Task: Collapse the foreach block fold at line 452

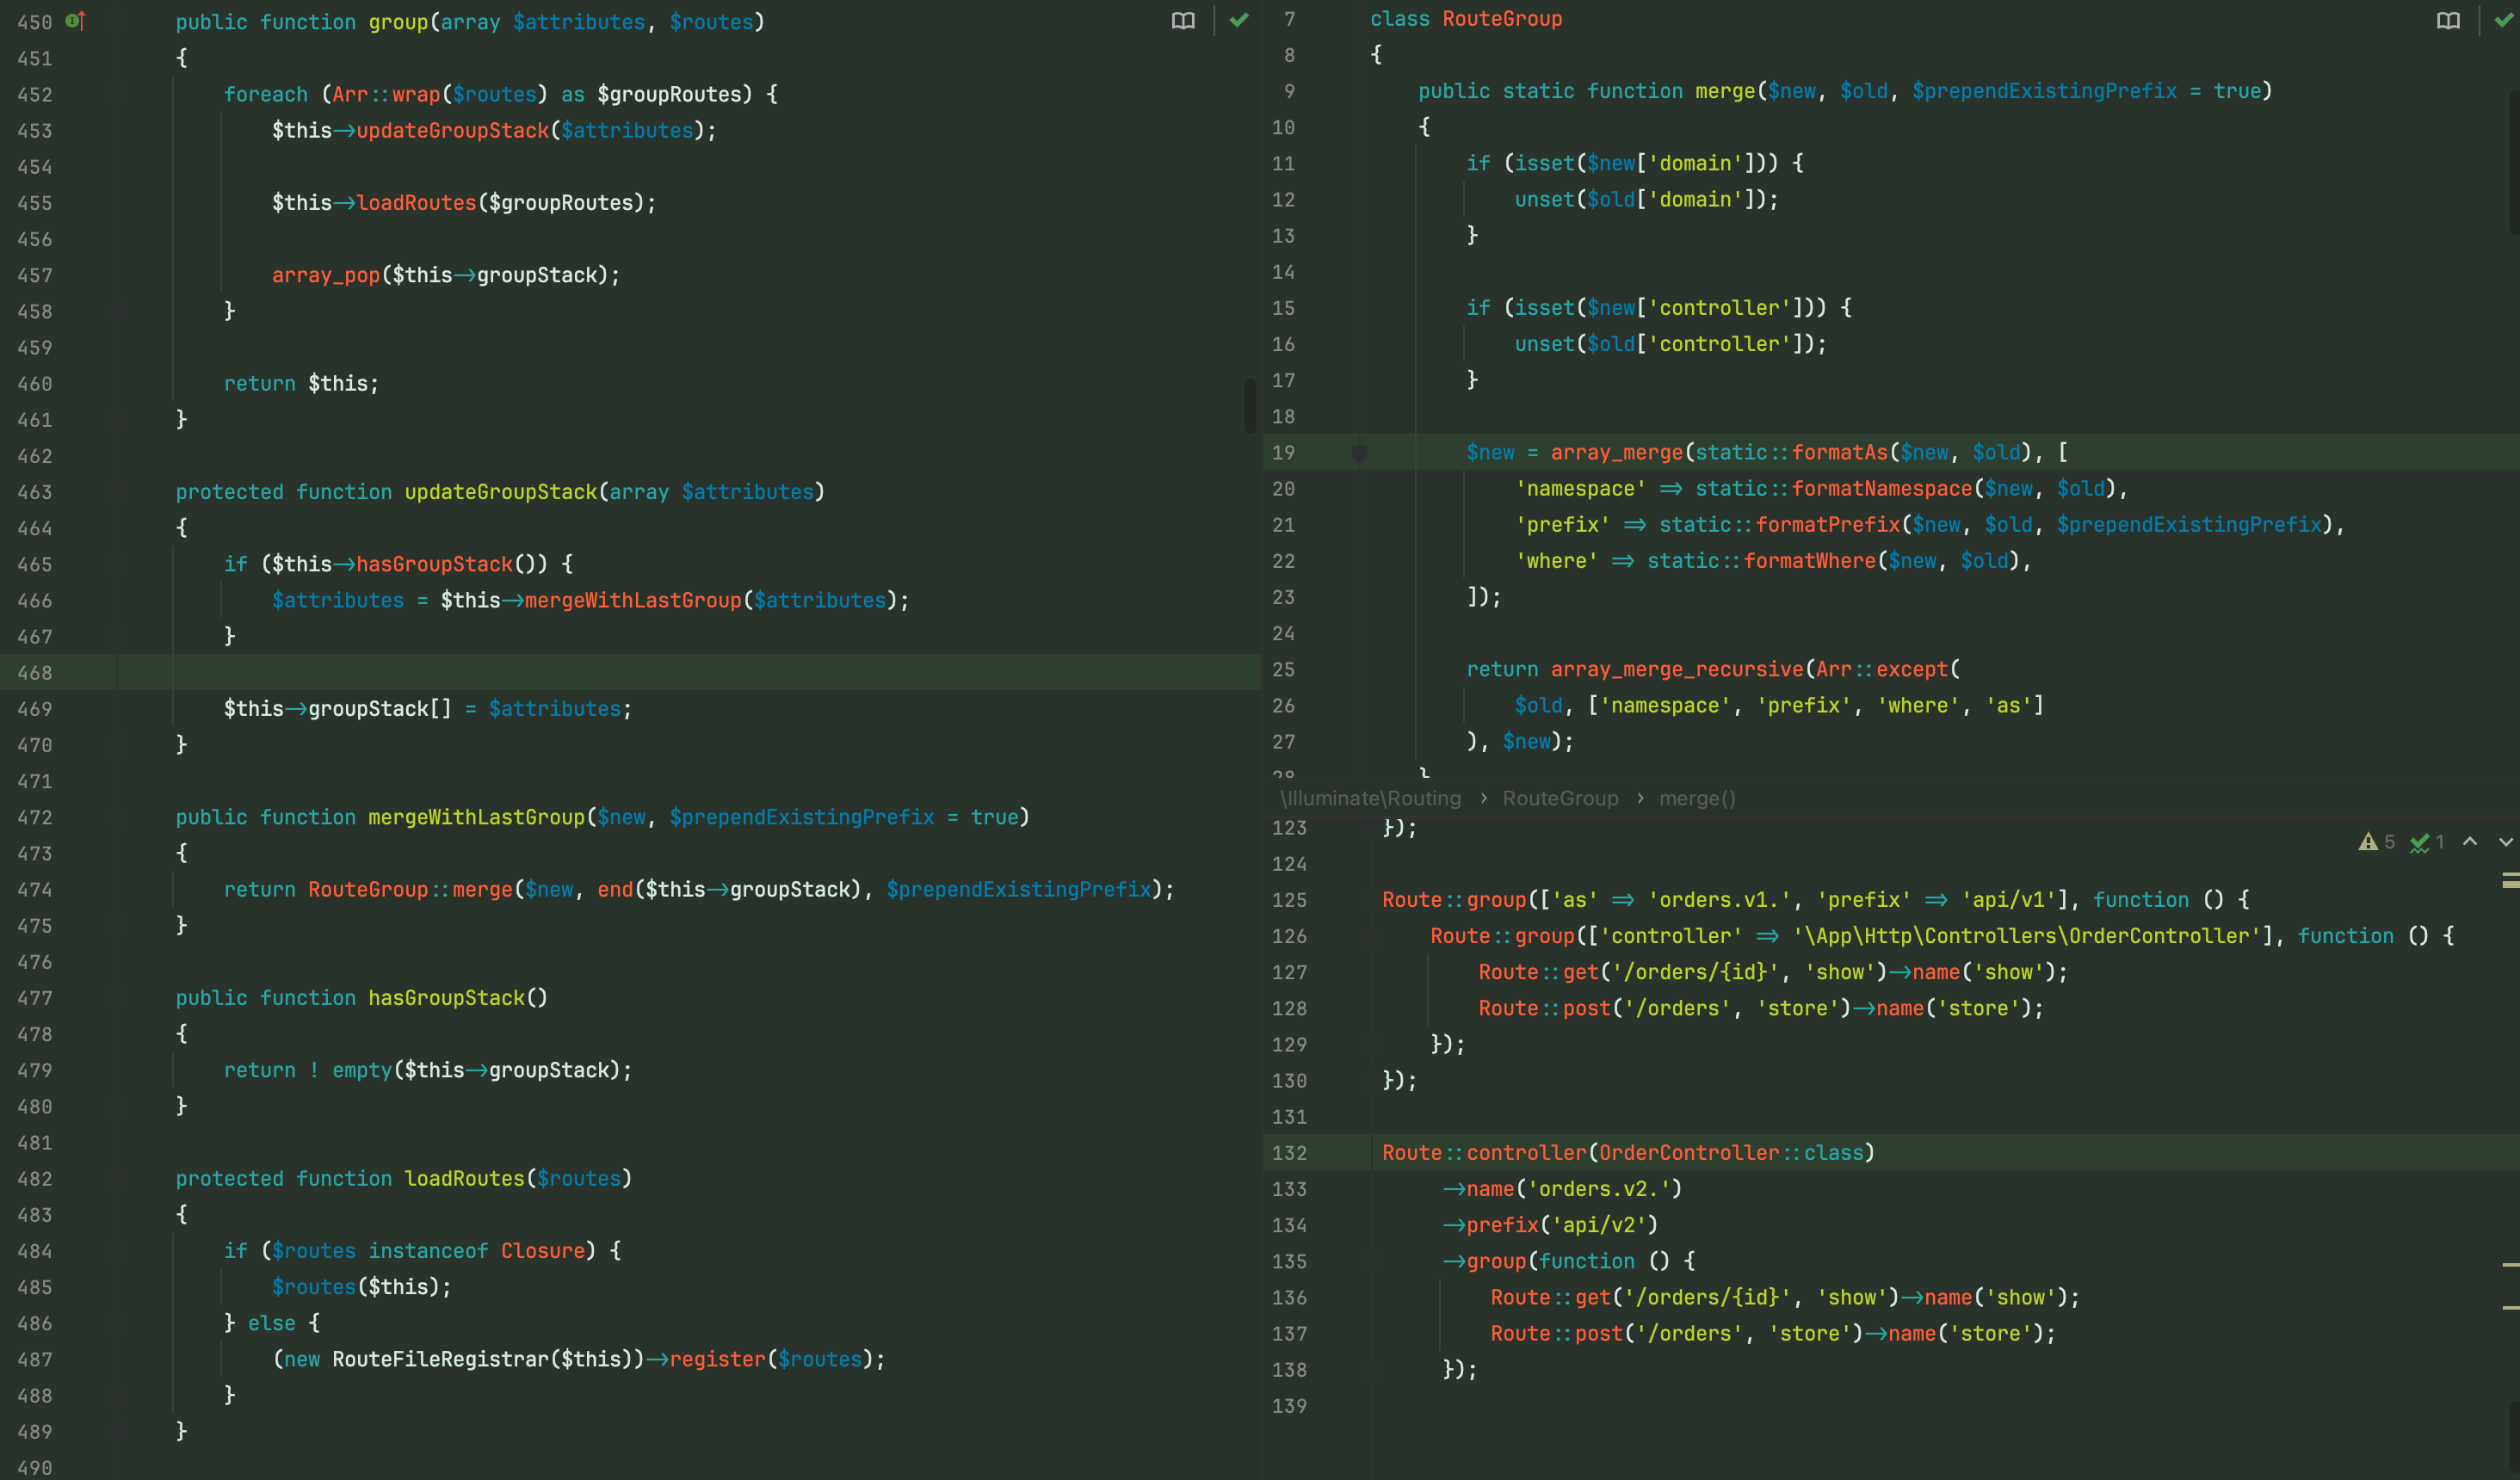Action: point(116,94)
